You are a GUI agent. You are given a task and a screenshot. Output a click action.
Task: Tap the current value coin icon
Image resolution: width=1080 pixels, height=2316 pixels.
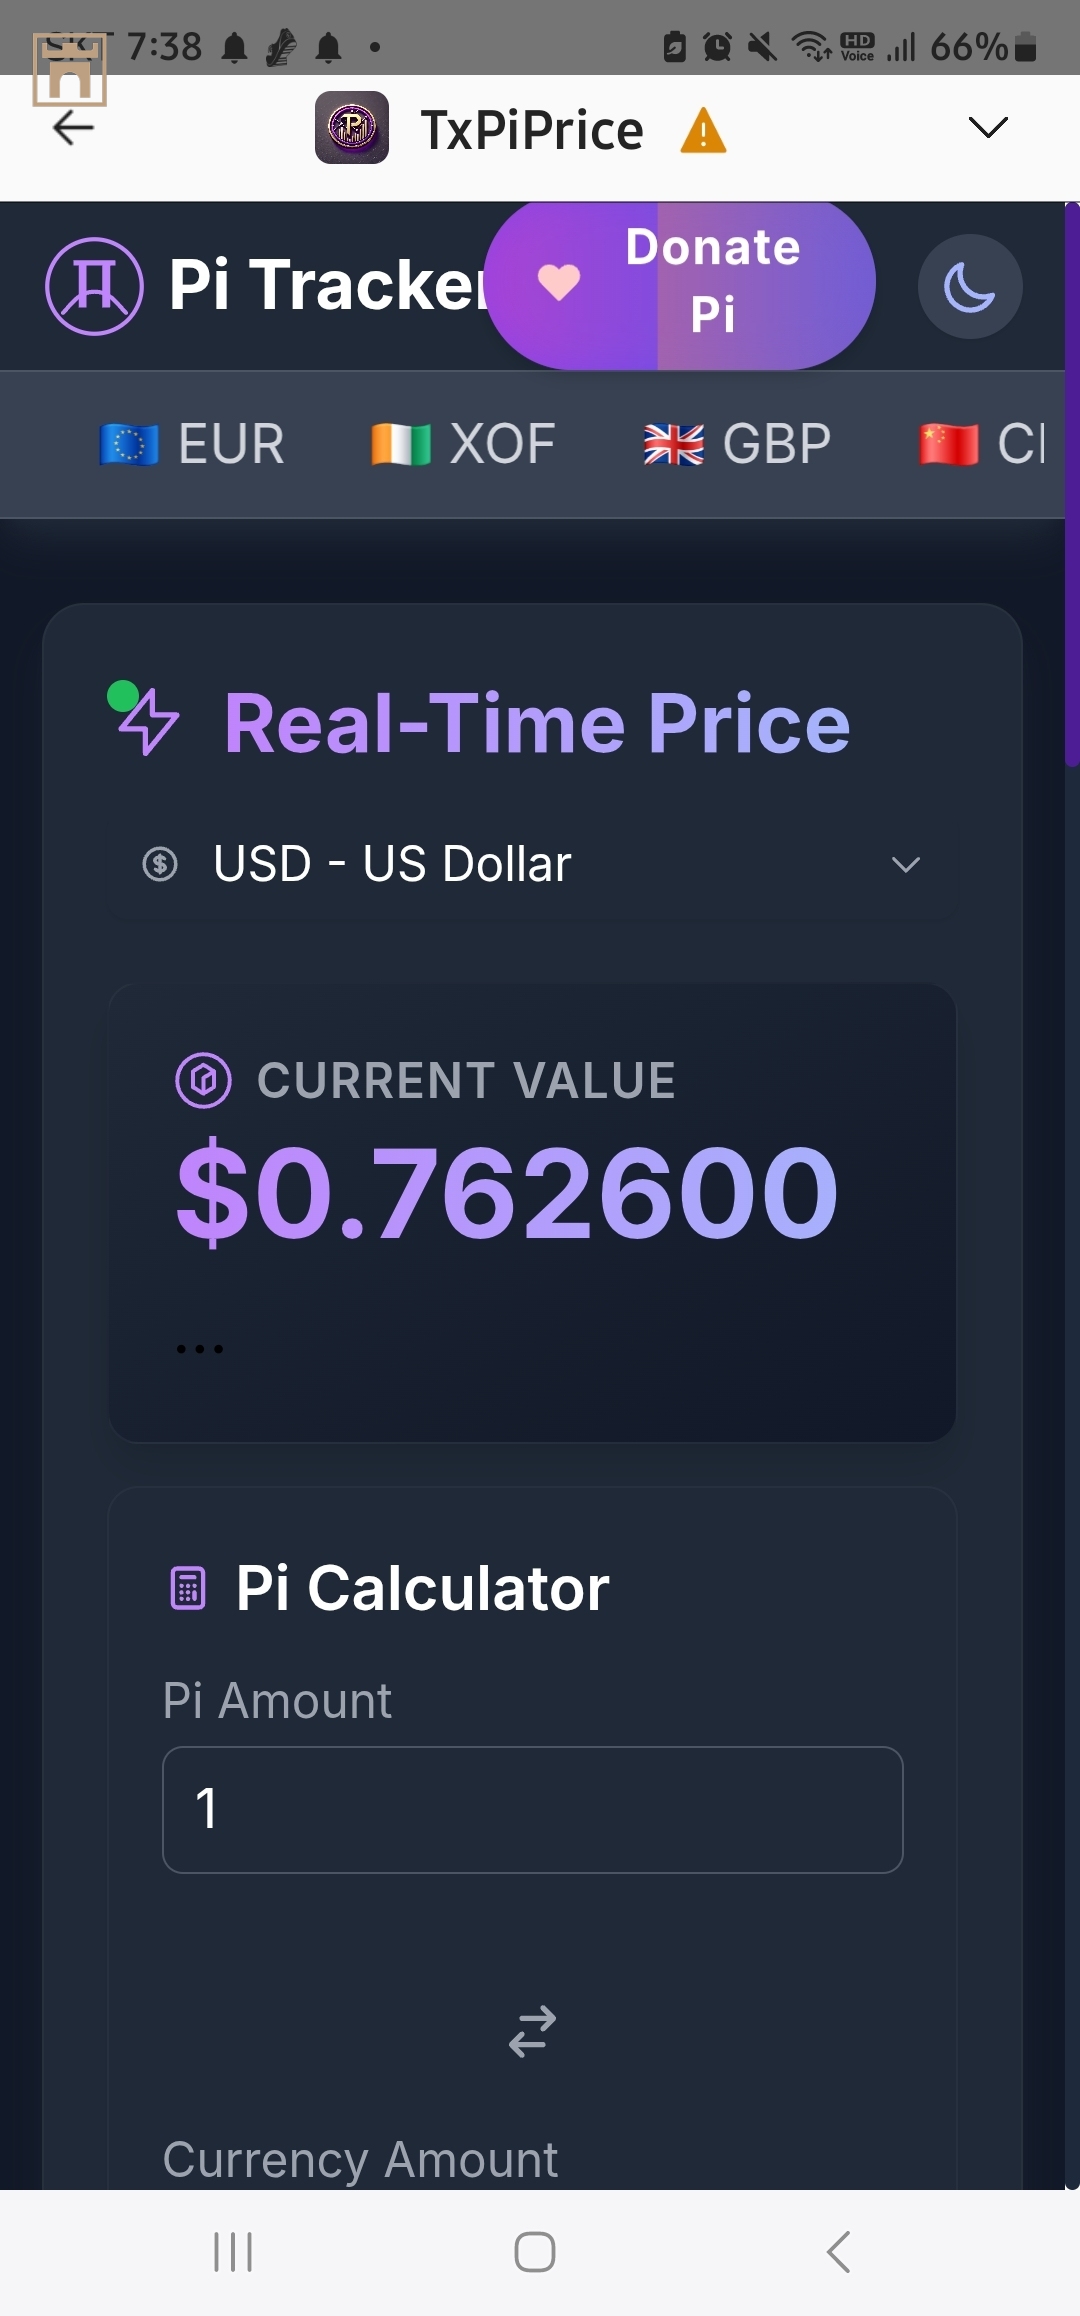[203, 1080]
